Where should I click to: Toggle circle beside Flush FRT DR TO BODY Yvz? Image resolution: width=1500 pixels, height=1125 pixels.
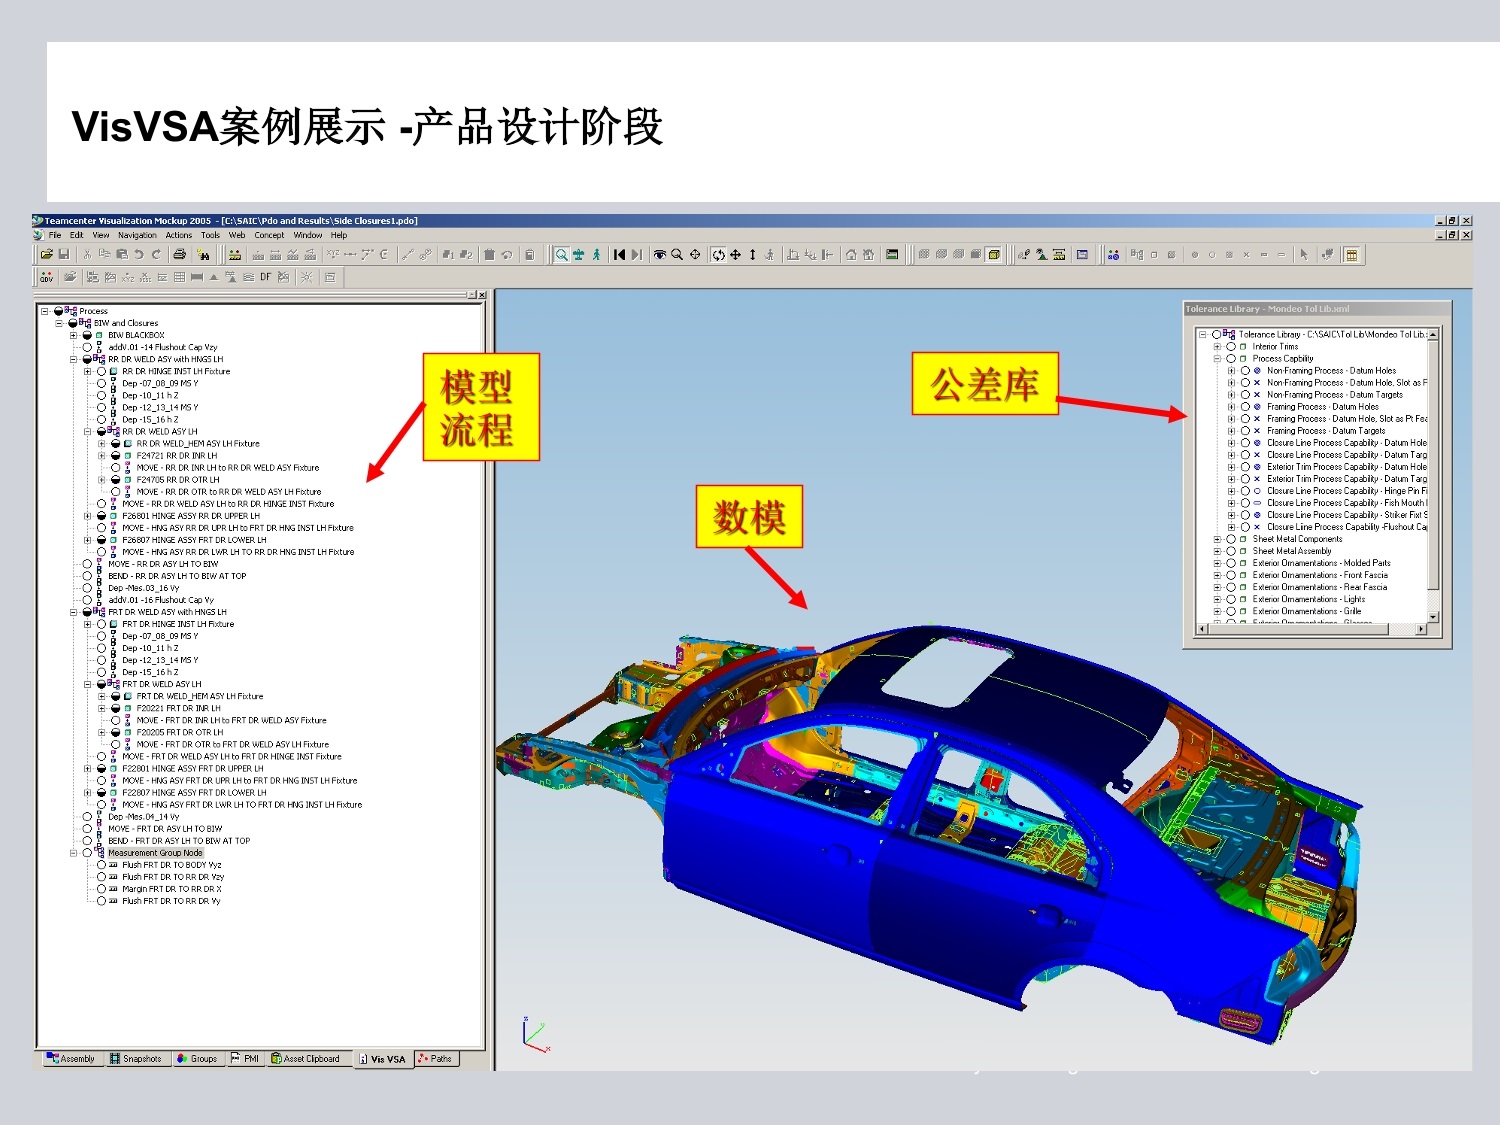tap(101, 865)
